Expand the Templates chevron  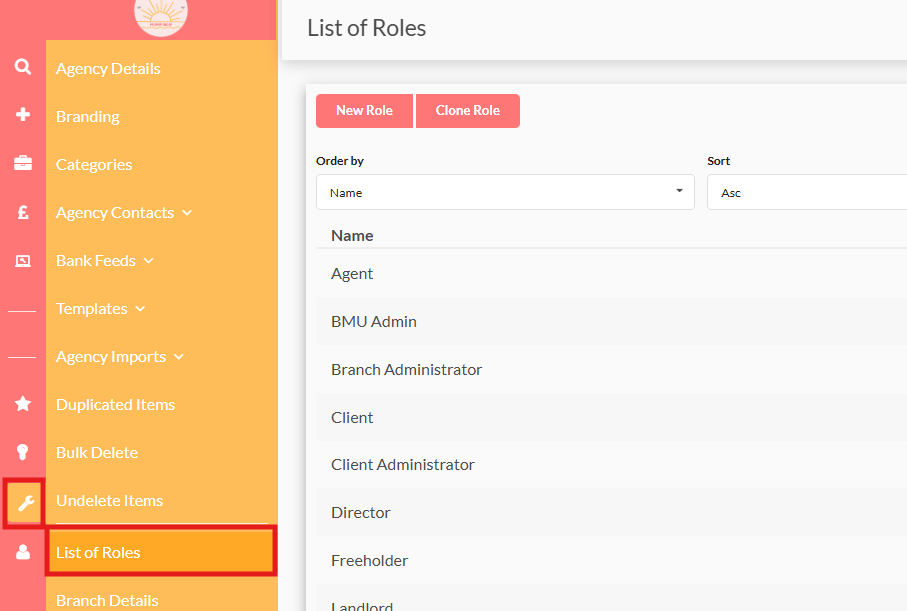point(140,309)
